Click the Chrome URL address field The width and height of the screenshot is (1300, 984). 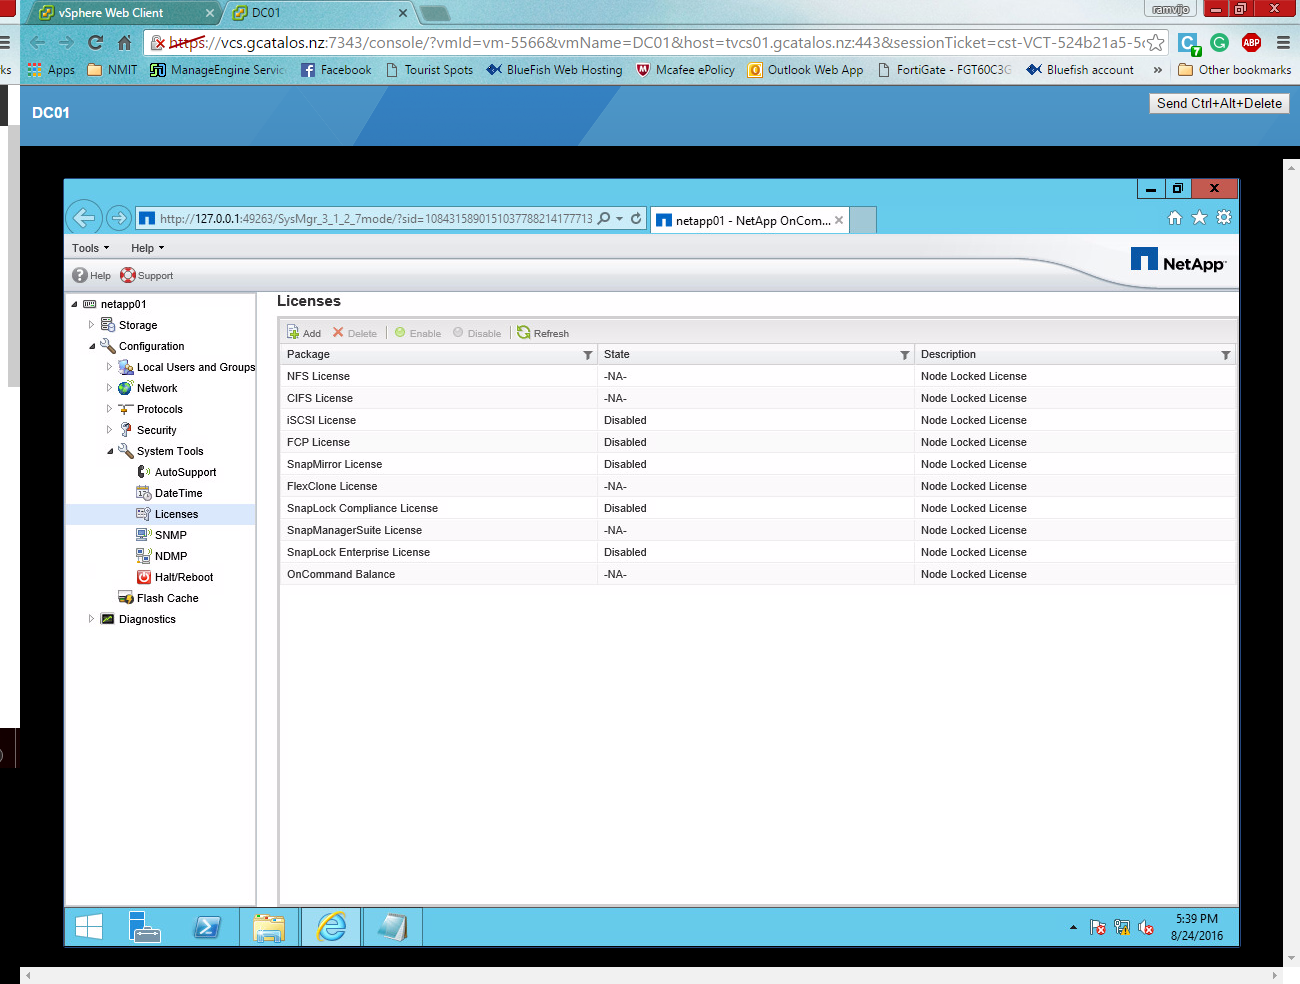(x=655, y=43)
